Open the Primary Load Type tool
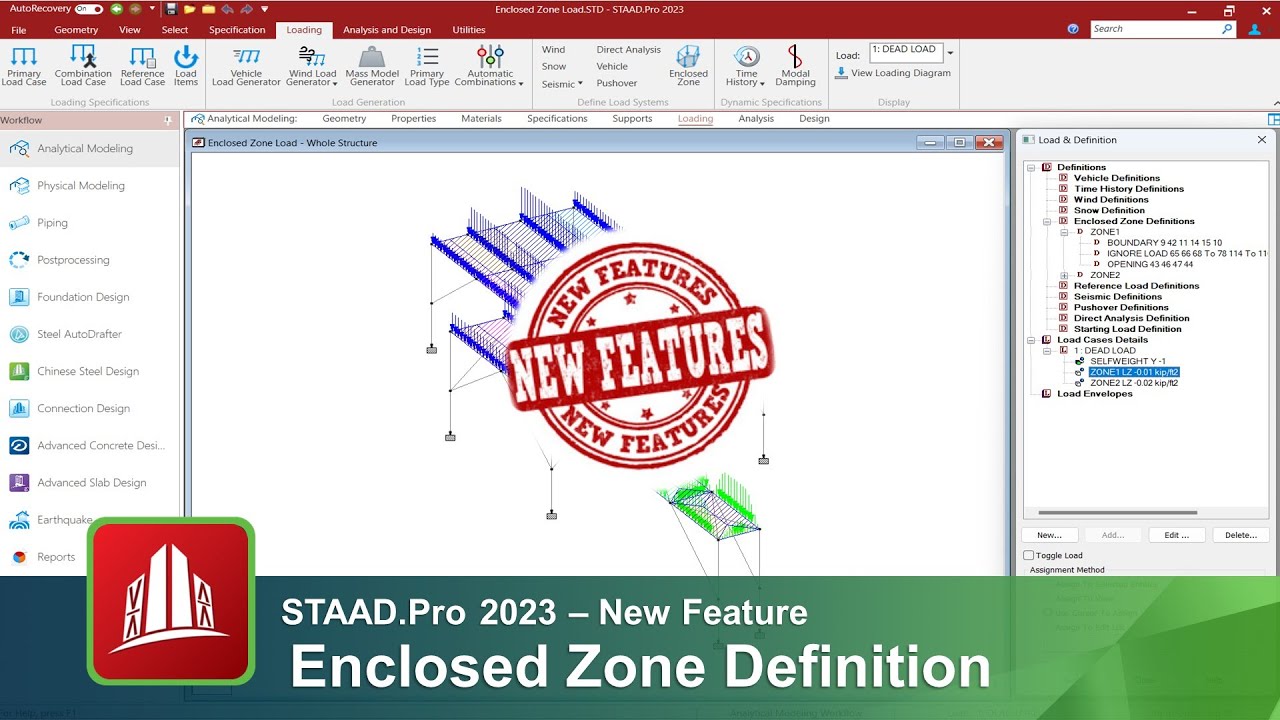The width and height of the screenshot is (1280, 720). pyautogui.click(x=427, y=66)
